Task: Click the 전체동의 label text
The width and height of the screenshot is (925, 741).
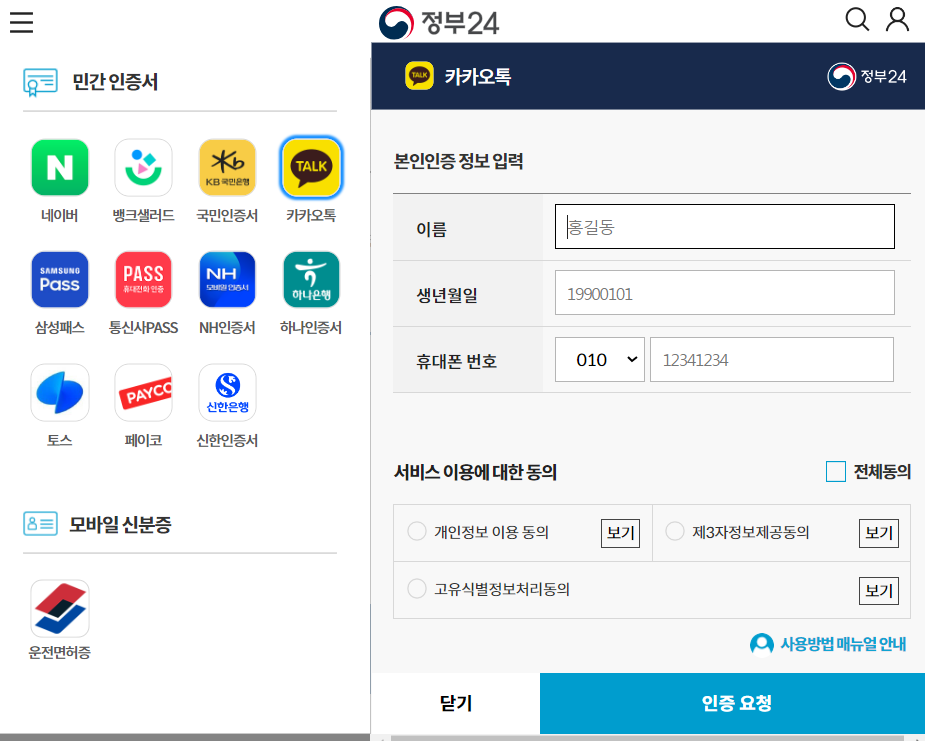Action: (882, 472)
